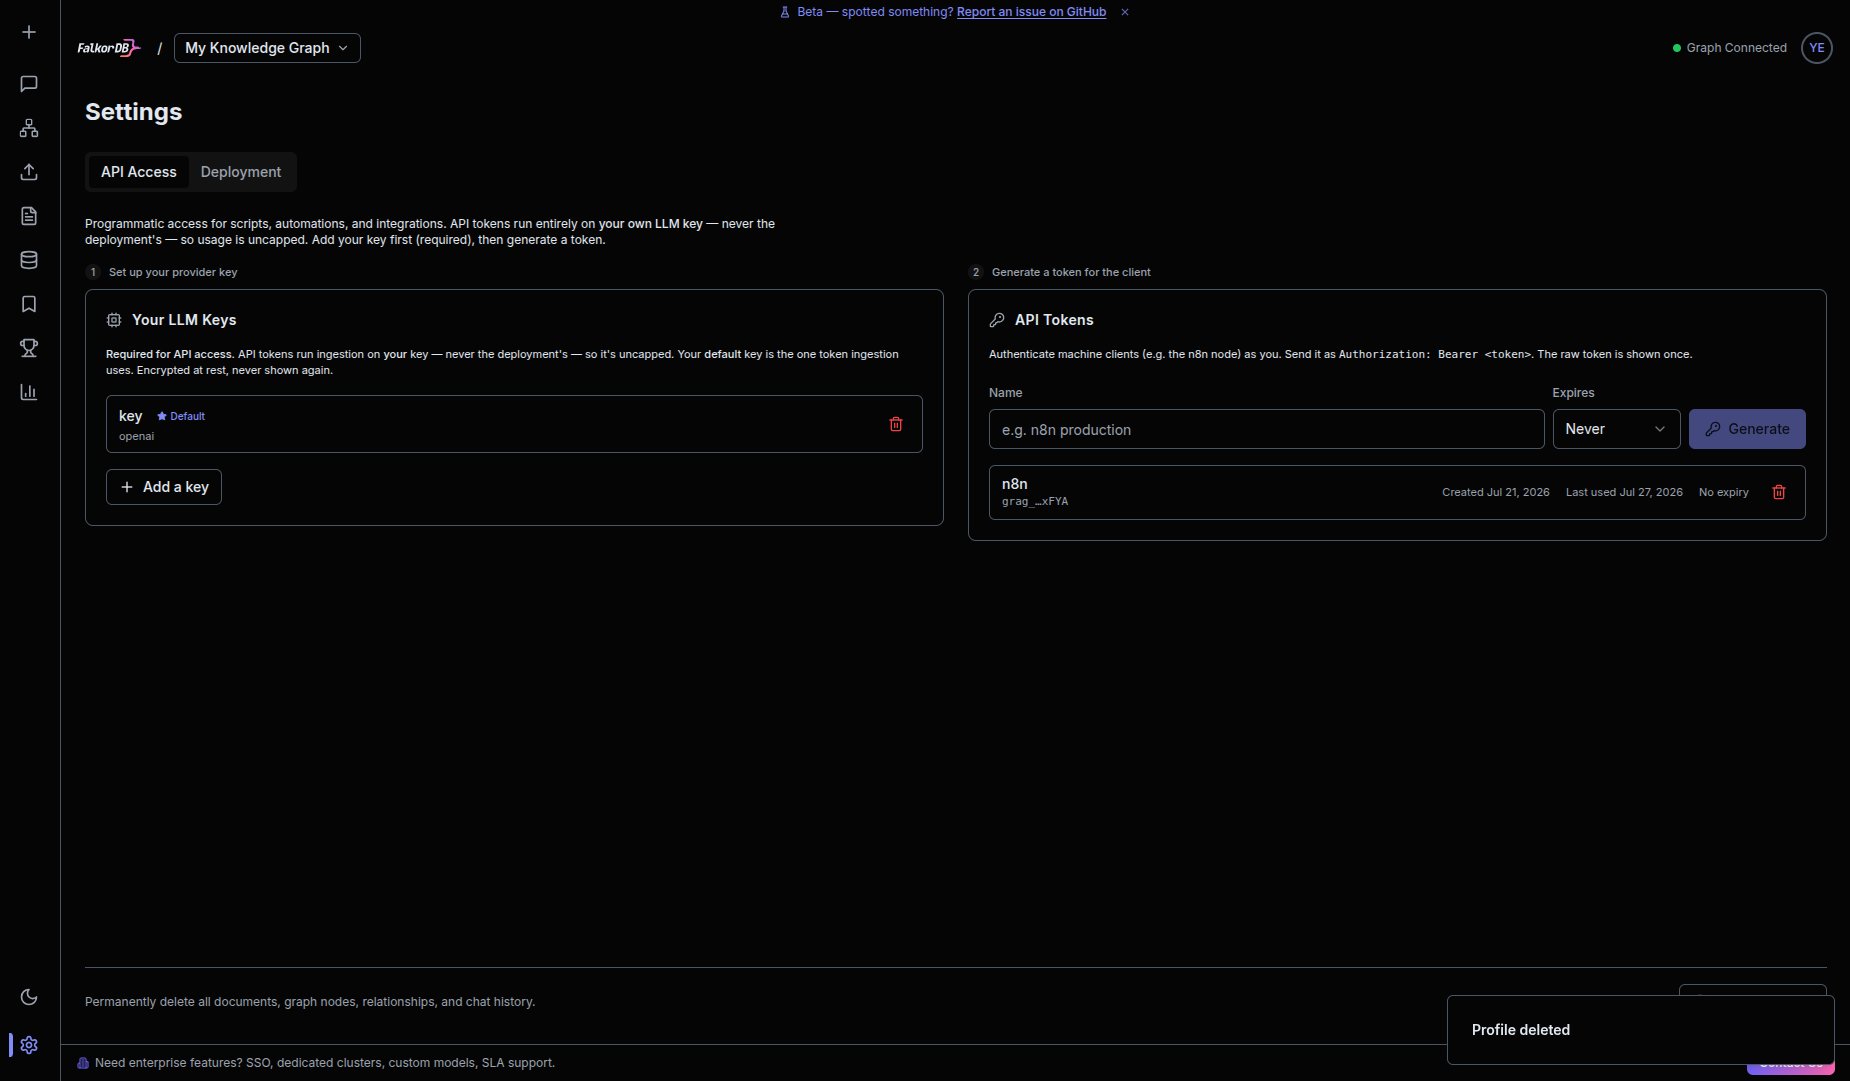Click the Graph Connected status
Viewport: 1850px width, 1081px height.
[x=1730, y=48]
